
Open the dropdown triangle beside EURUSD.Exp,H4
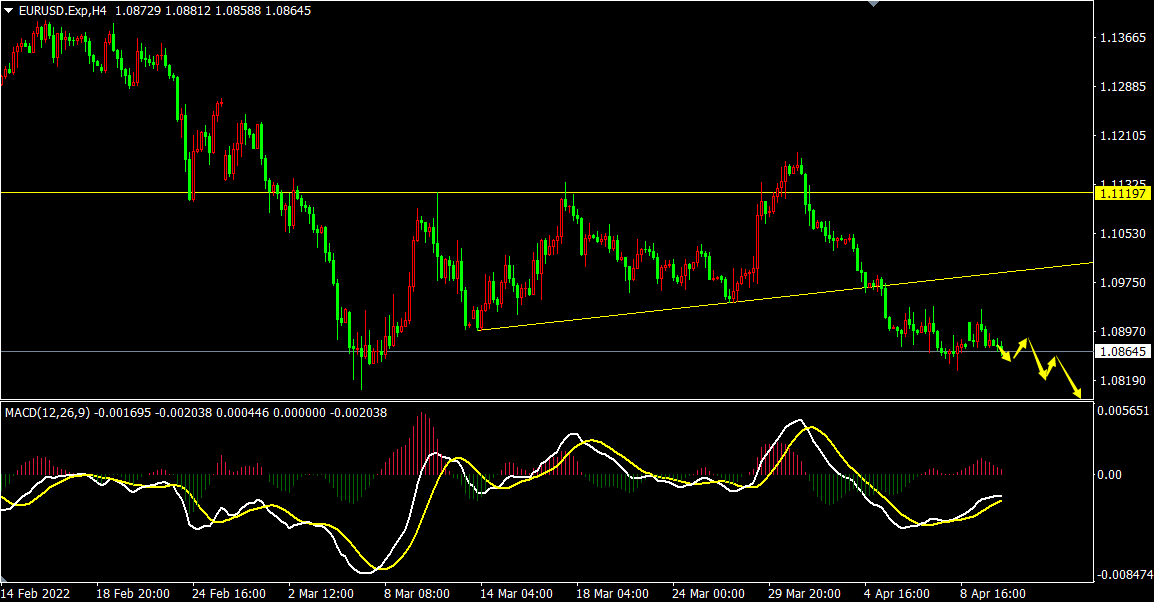(9, 10)
